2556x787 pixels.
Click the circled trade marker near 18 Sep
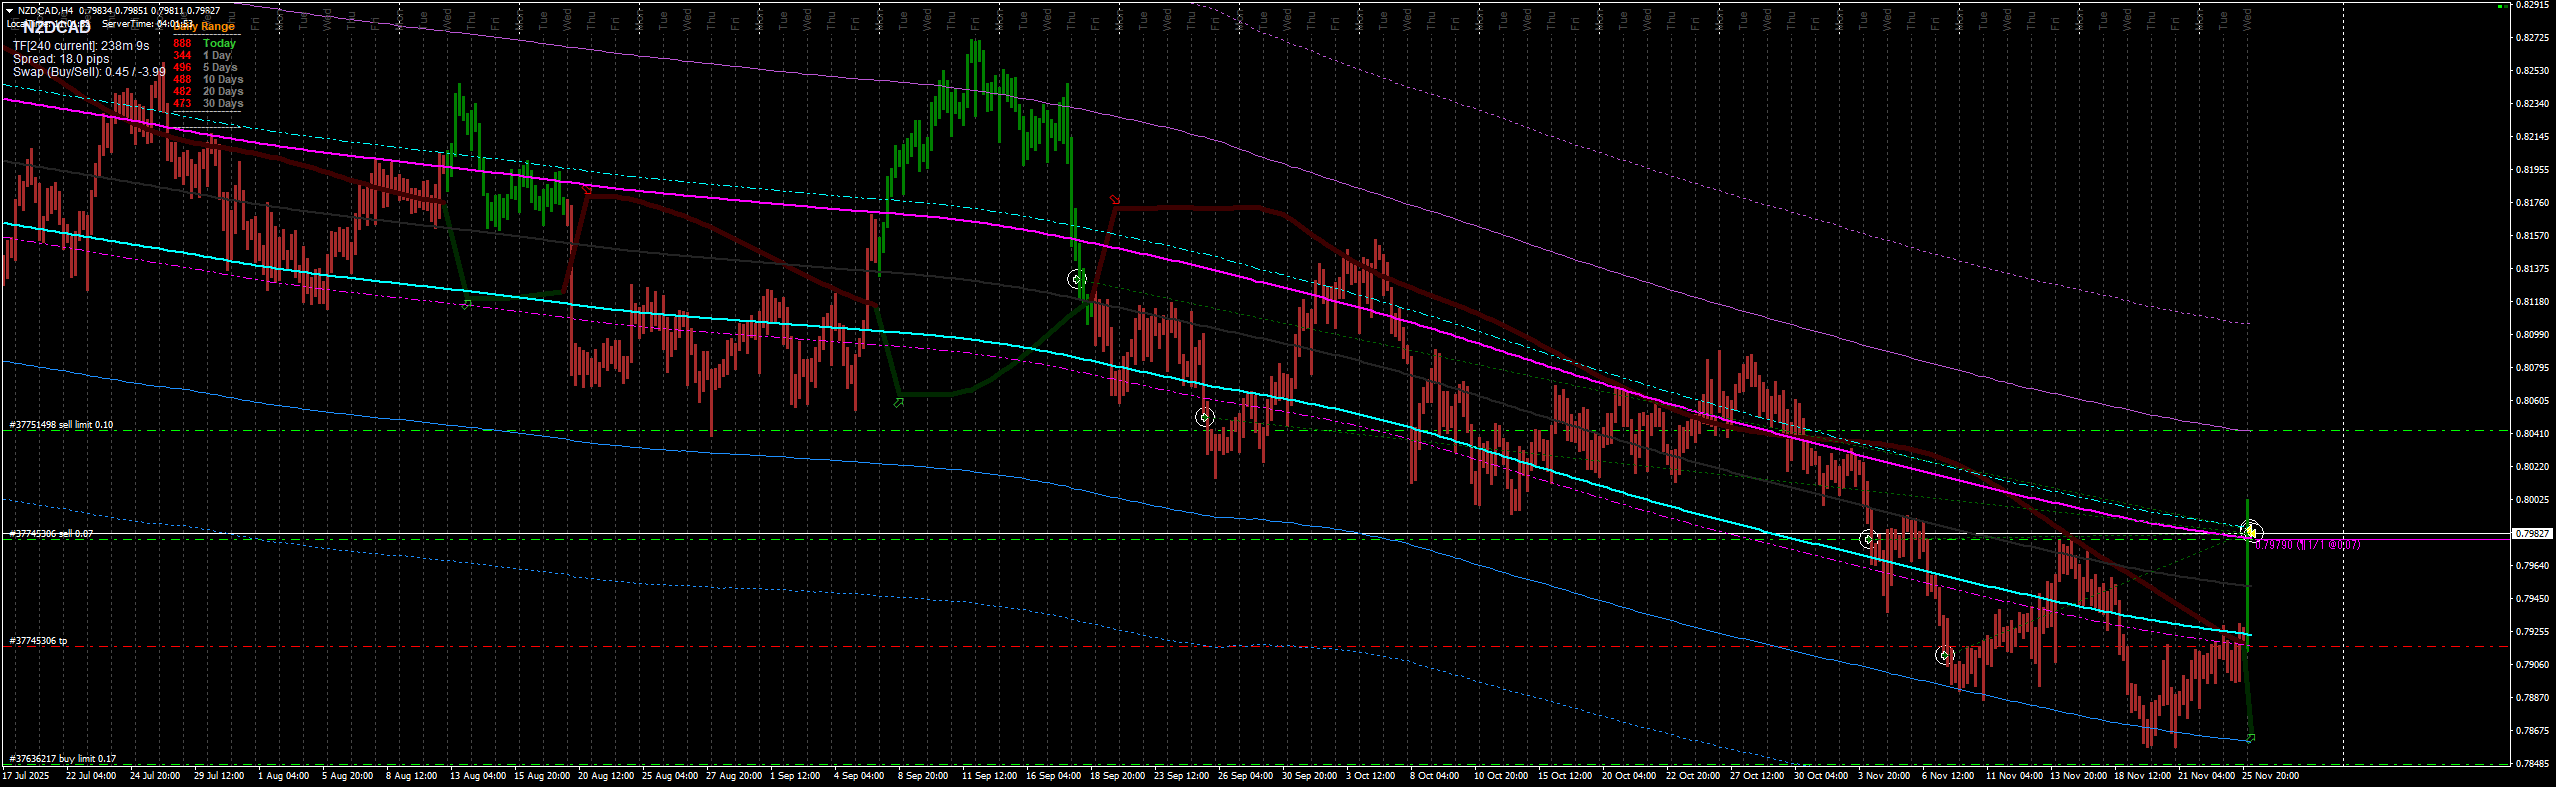[1076, 279]
